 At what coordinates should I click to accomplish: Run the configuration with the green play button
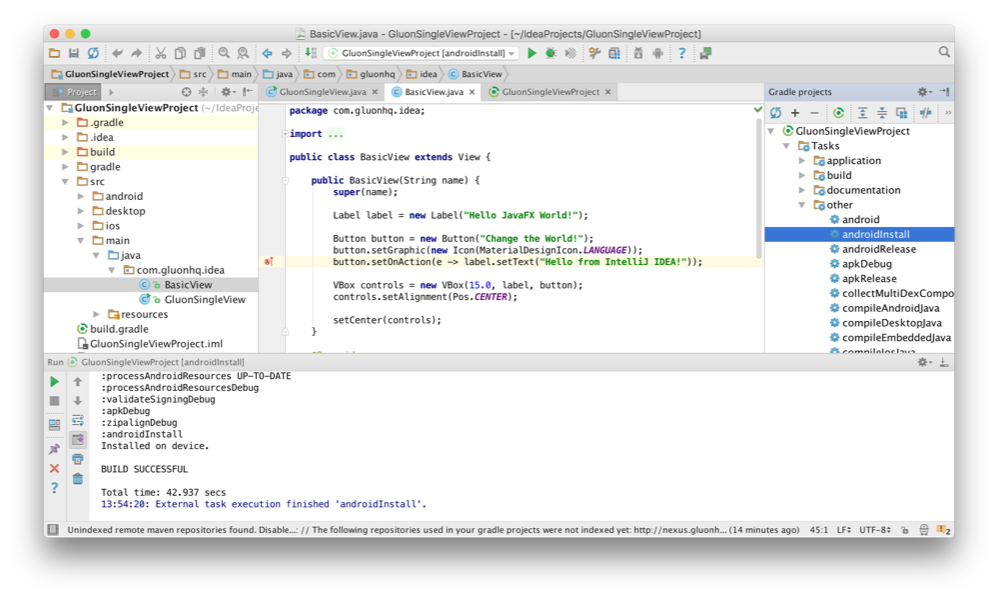[532, 53]
